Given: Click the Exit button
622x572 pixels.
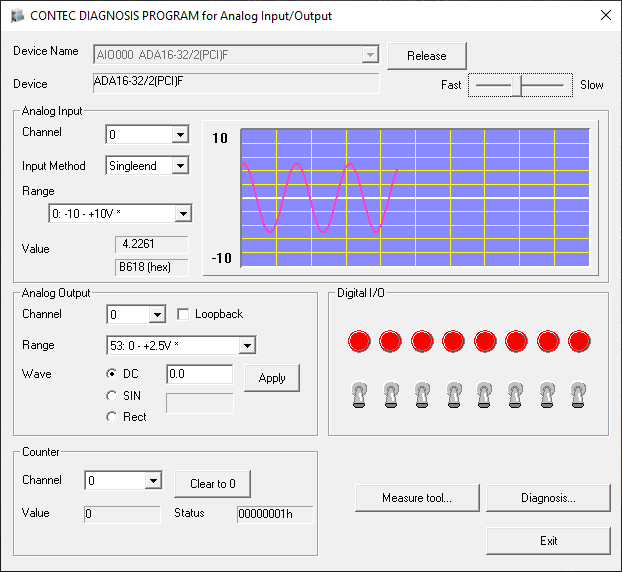Looking at the screenshot, I should [548, 541].
